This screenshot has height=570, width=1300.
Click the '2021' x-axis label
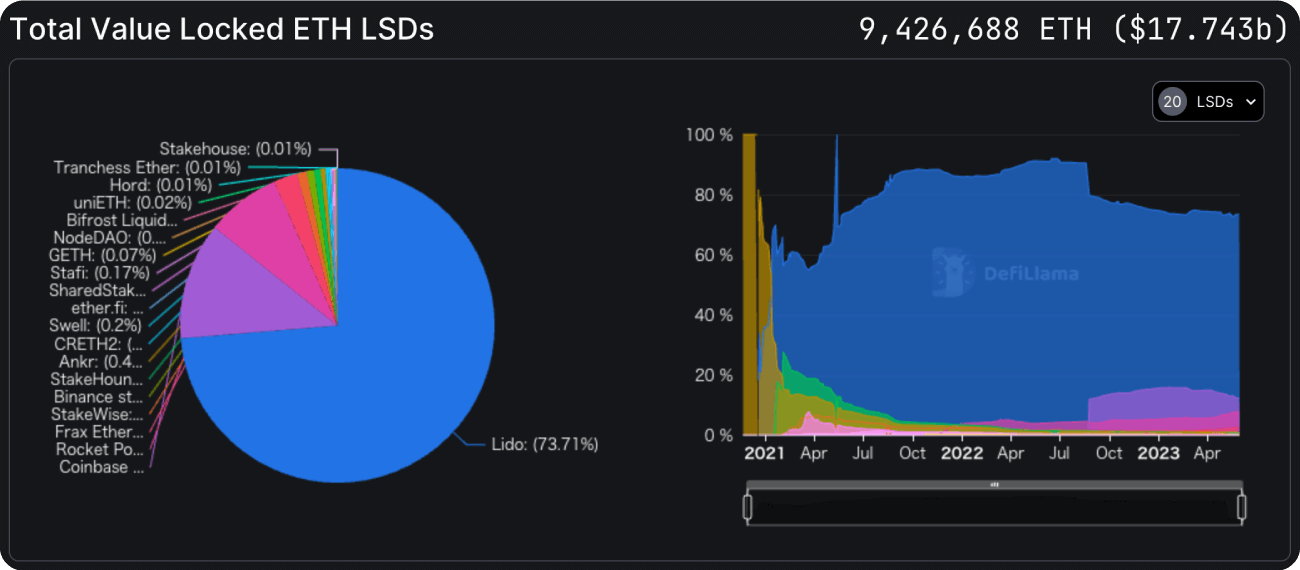click(766, 453)
